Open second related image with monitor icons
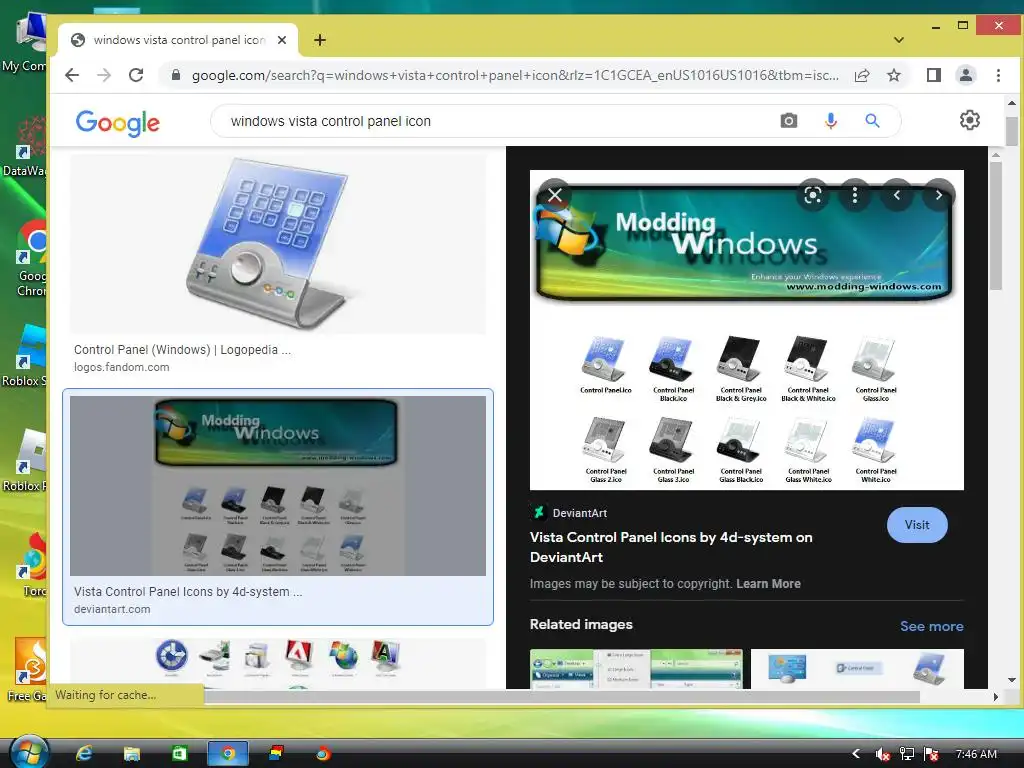 [x=857, y=669]
